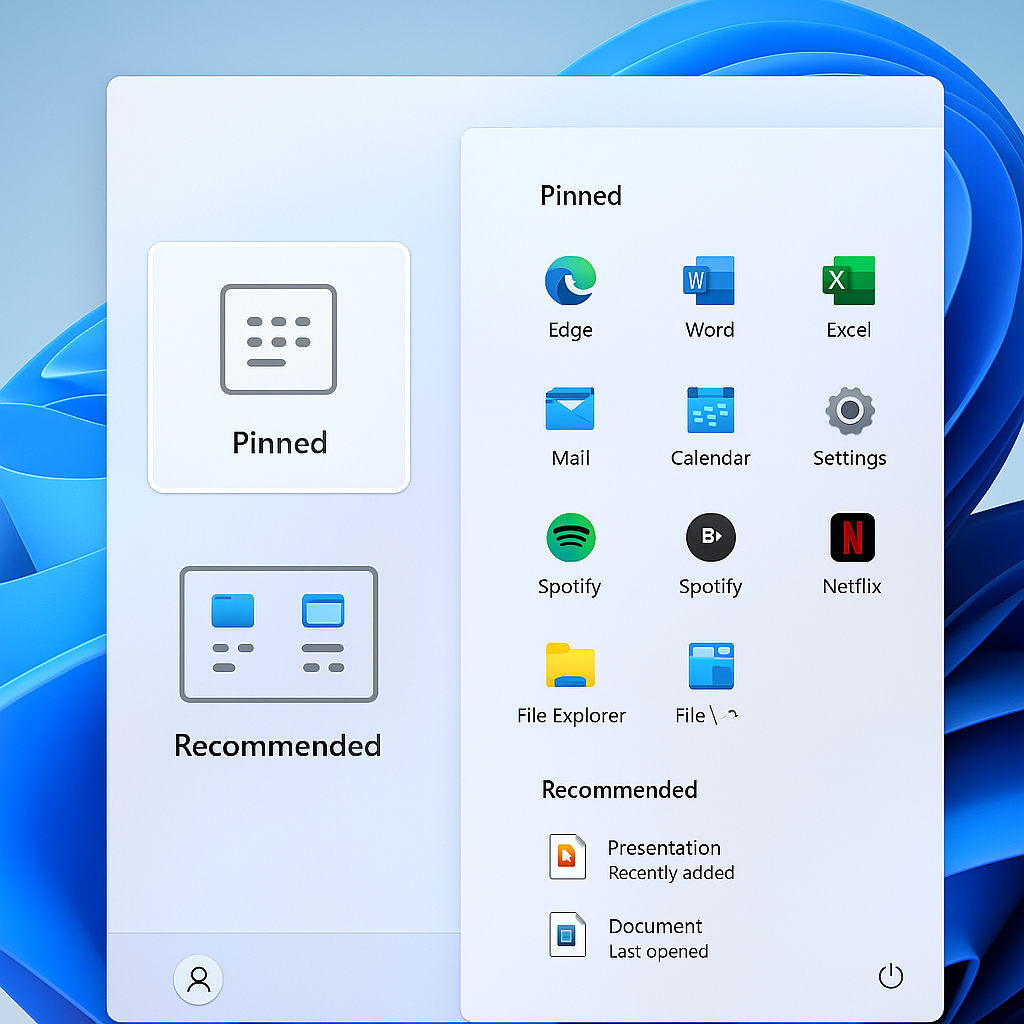Screen dimensions: 1024x1024
Task: Click the 'Recently added' subtitle
Action: coord(671,873)
